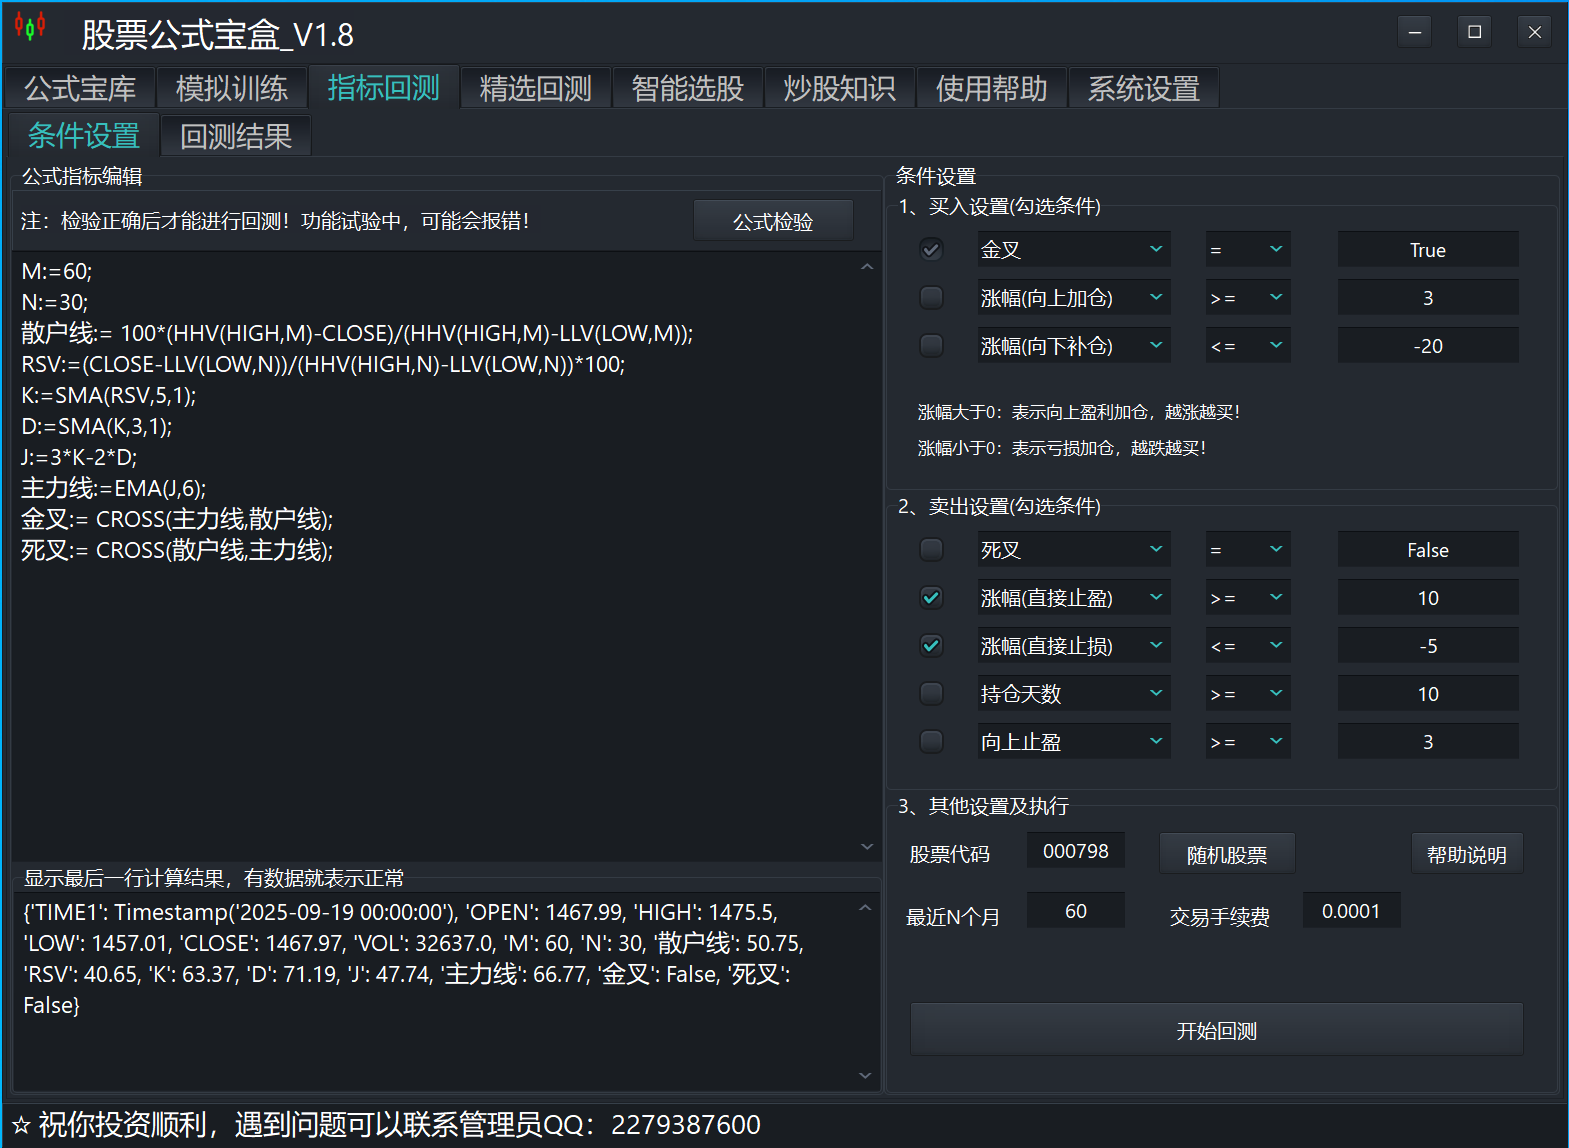Screen dimensions: 1569x1148
Task: Enable the 持仓天数 sell condition
Action: pyautogui.click(x=931, y=693)
